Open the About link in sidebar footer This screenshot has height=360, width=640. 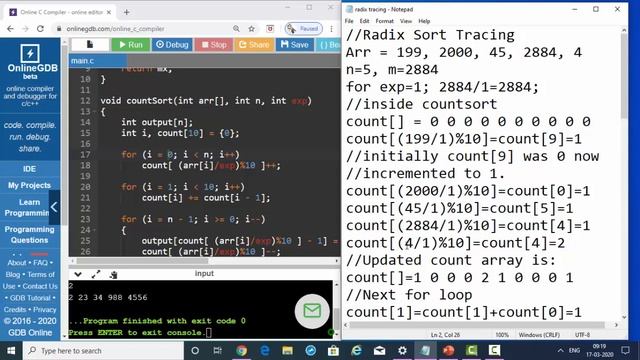[x=17, y=263]
